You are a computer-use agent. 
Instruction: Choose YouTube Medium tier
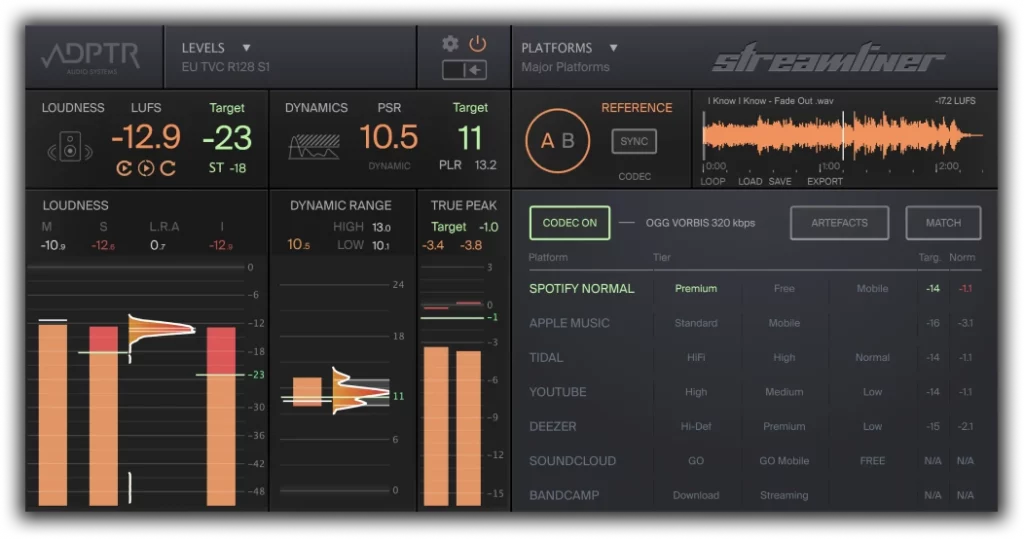[784, 392]
